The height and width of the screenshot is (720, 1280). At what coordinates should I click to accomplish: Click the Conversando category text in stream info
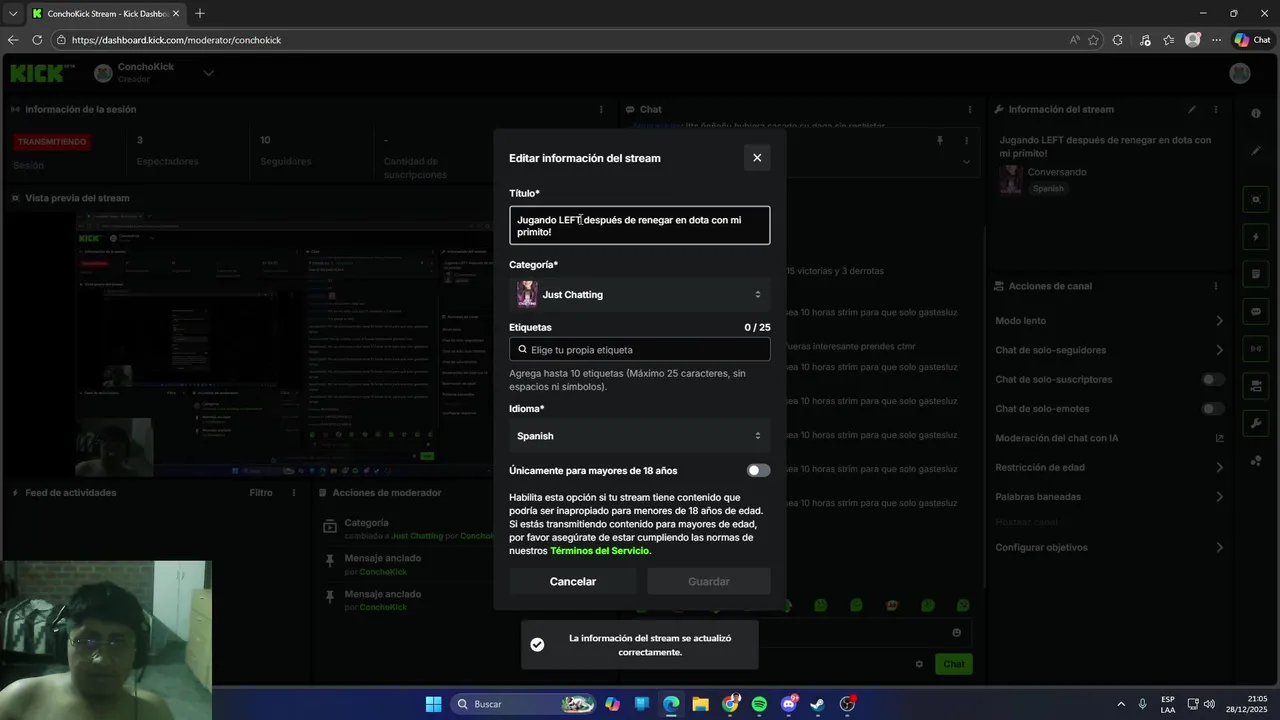1057,172
